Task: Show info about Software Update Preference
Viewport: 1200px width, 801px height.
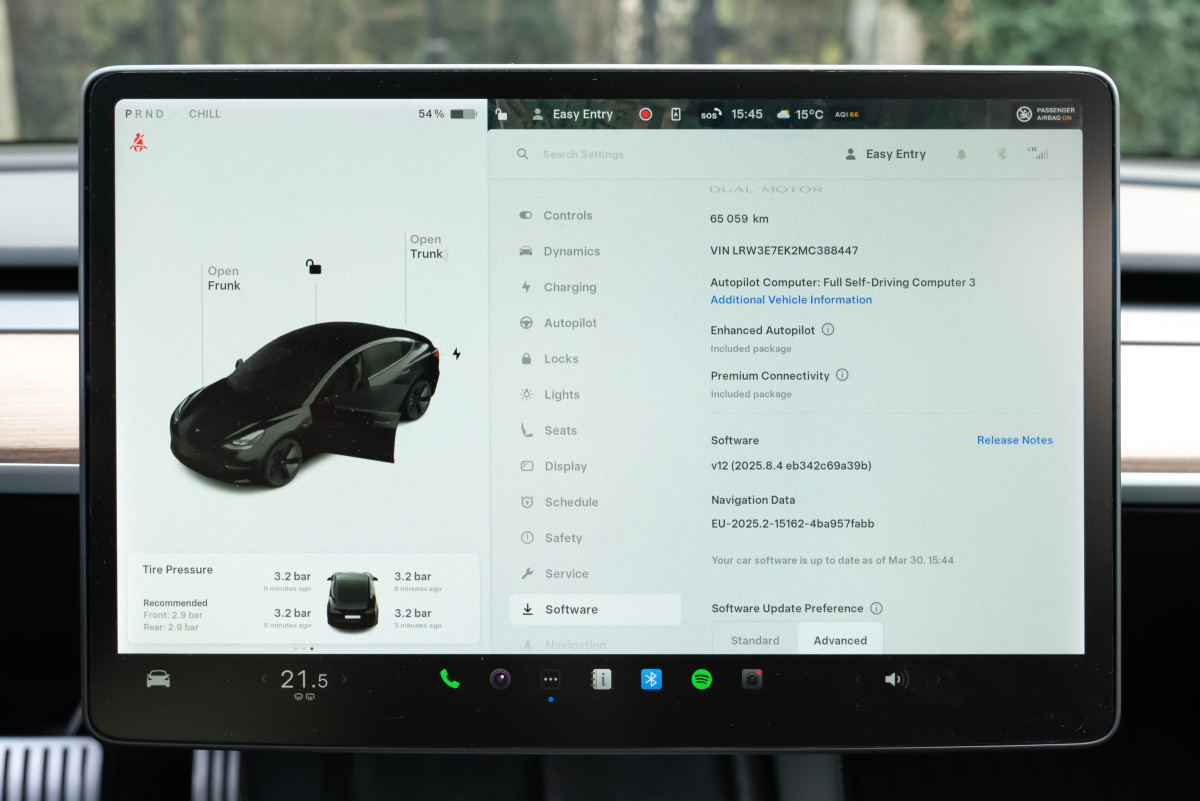Action: click(876, 608)
